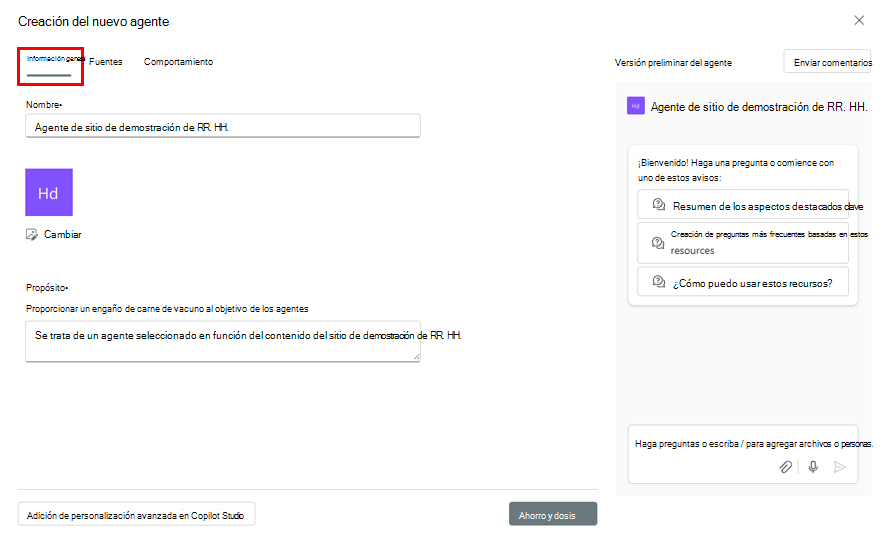
Task: Click the Propósito text area resize handle
Action: 416,357
